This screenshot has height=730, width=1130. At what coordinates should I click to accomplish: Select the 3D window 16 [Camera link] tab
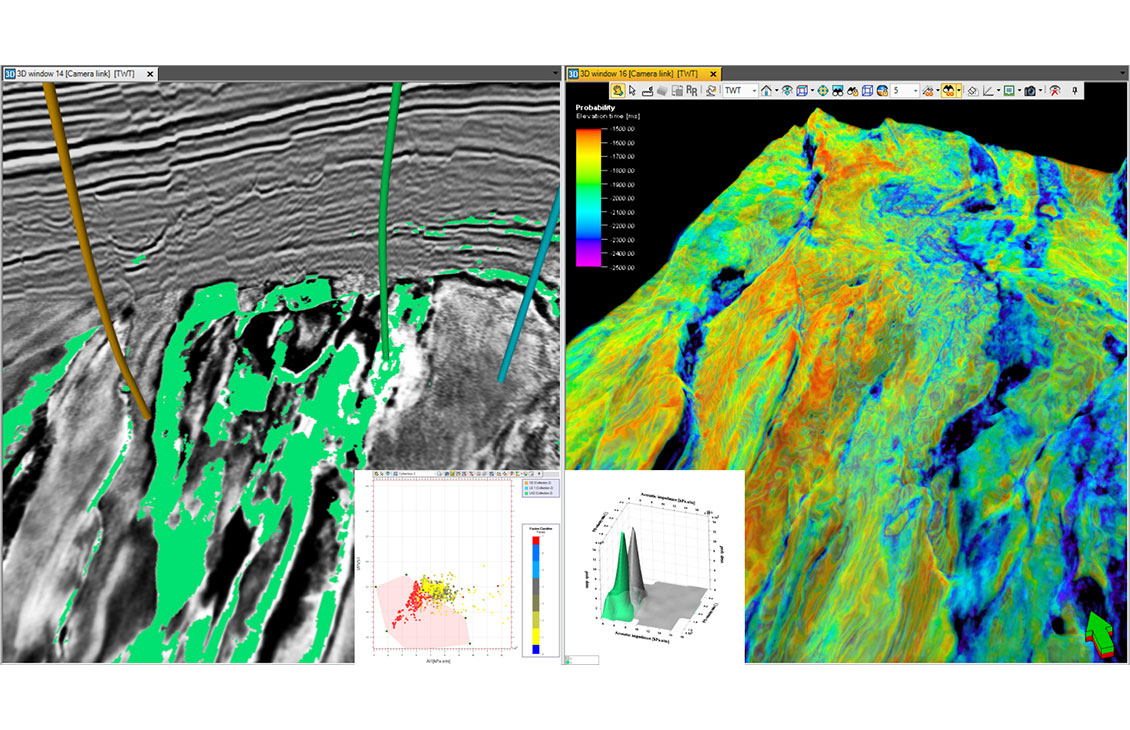640,73
